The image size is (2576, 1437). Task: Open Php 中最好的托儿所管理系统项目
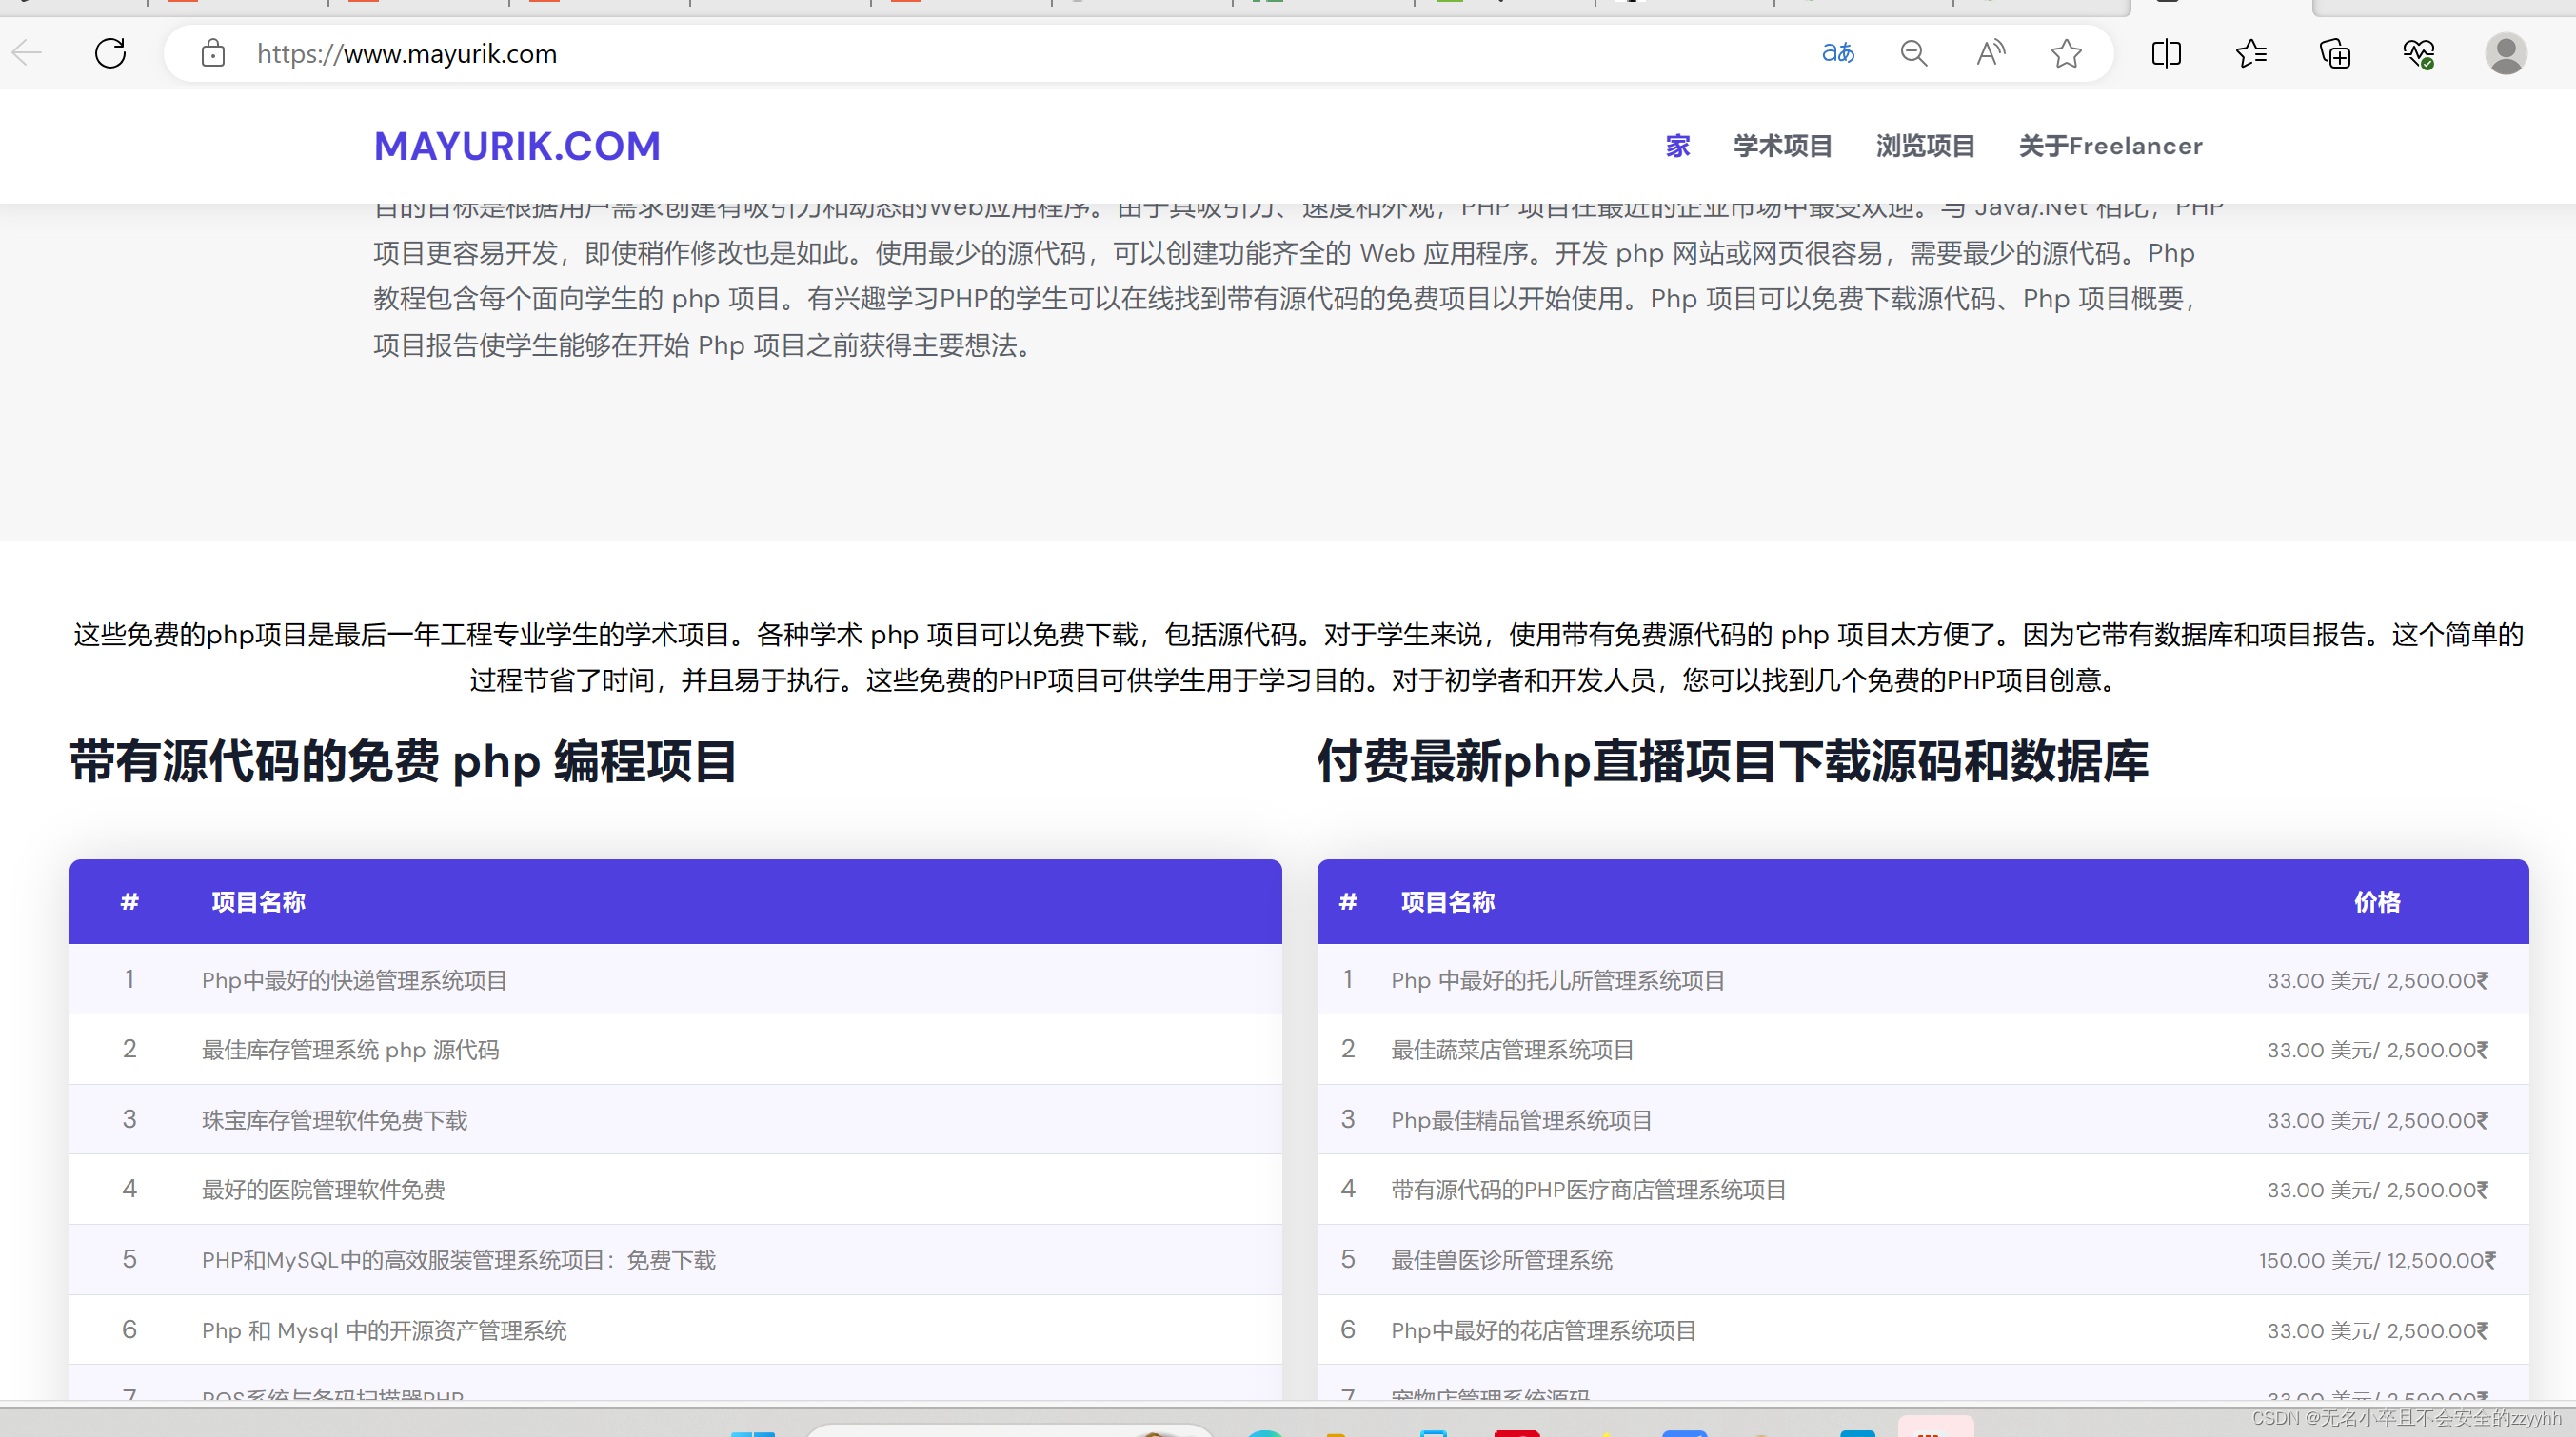[x=1558, y=980]
